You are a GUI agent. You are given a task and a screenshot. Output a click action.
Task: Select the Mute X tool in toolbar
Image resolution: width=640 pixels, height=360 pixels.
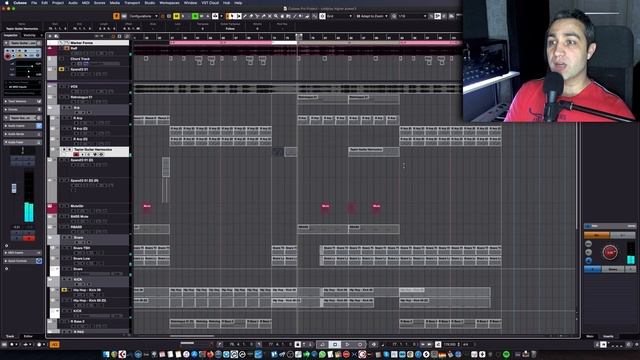click(x=270, y=16)
